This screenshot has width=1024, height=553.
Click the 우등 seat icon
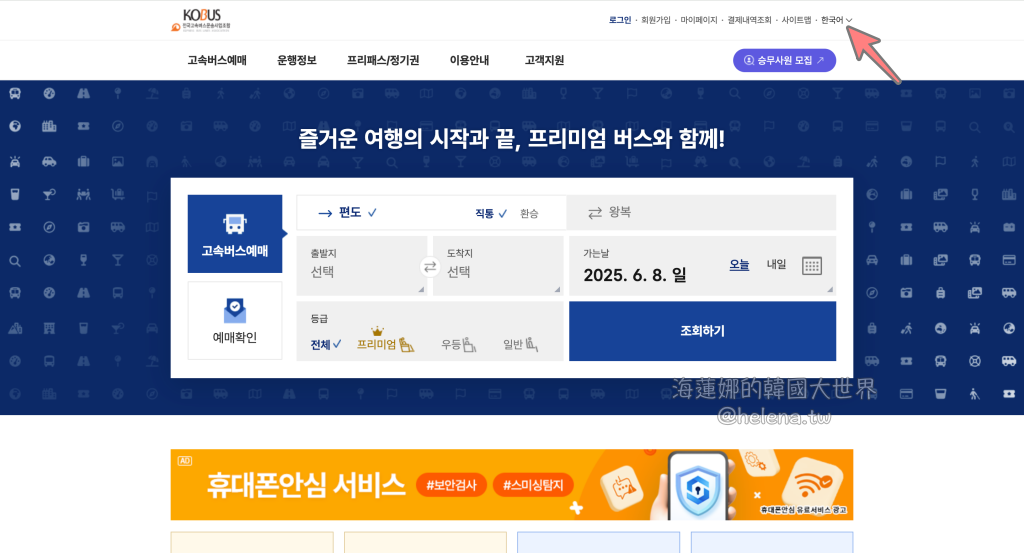(470, 345)
